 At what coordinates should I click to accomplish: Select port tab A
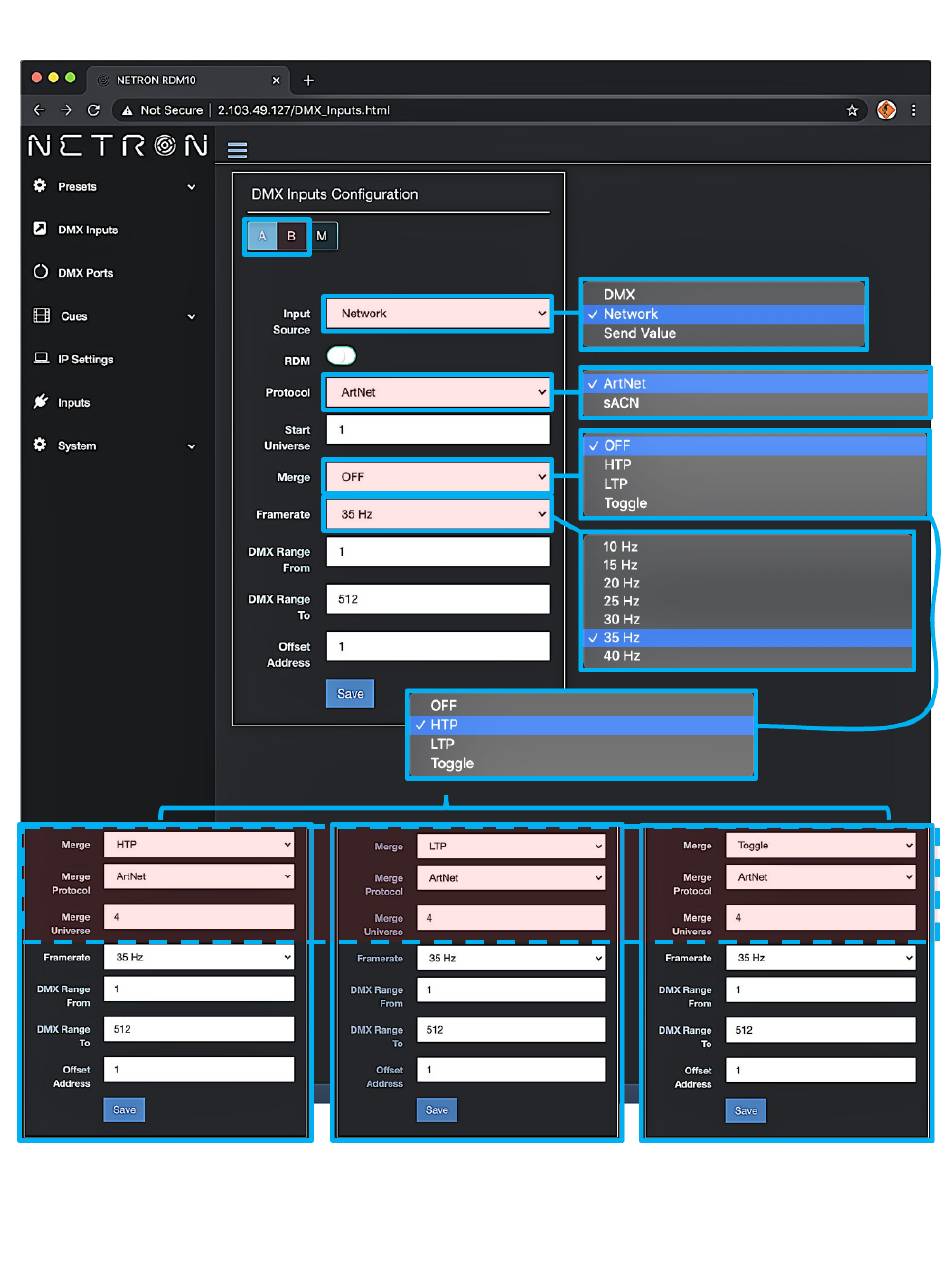262,236
